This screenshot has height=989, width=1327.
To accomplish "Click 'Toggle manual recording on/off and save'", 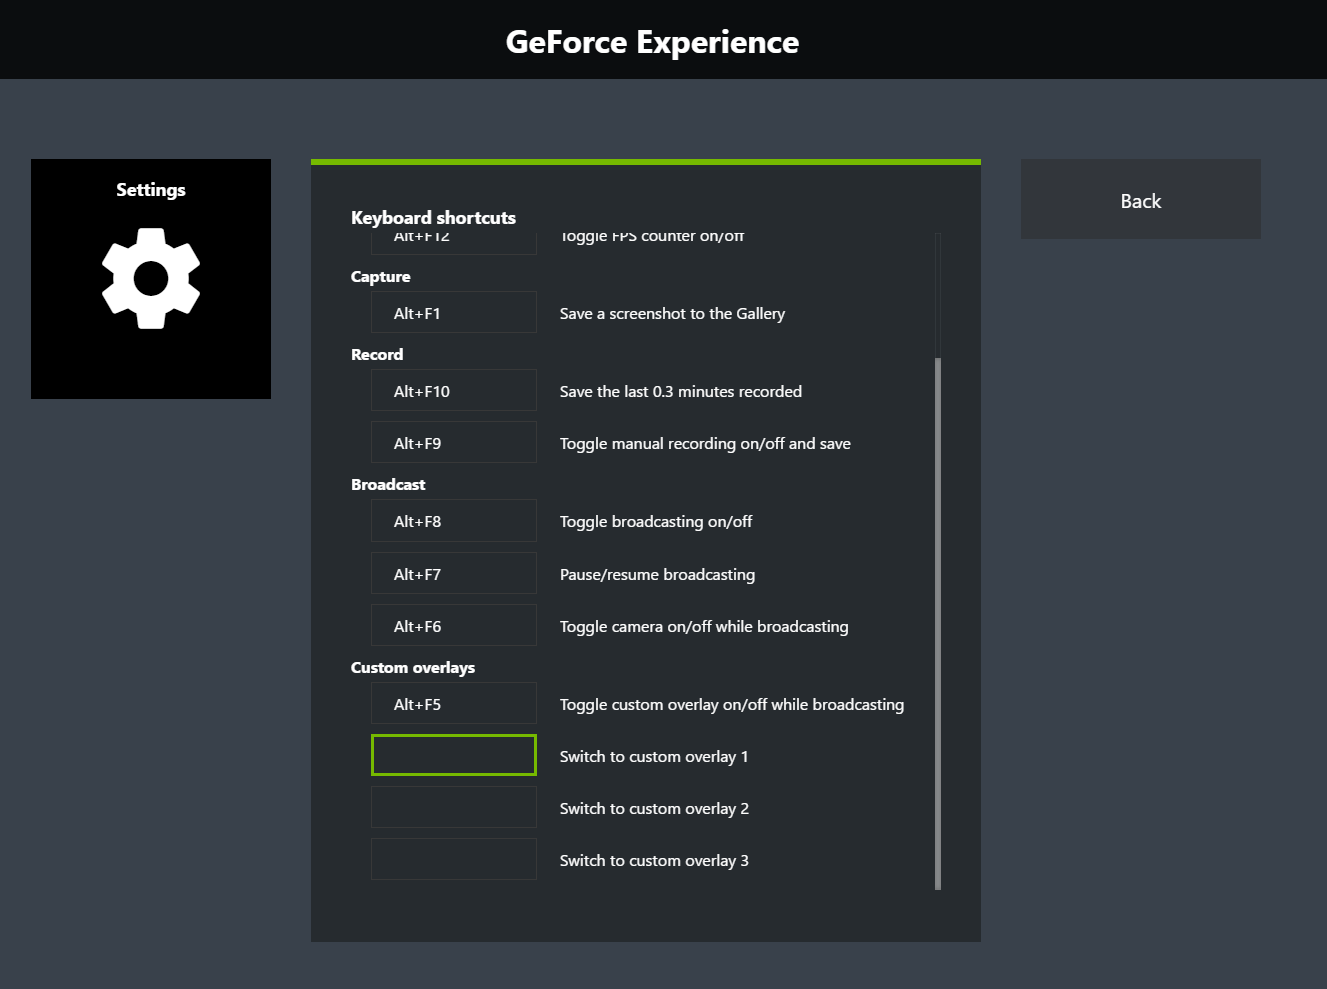I will [x=705, y=443].
